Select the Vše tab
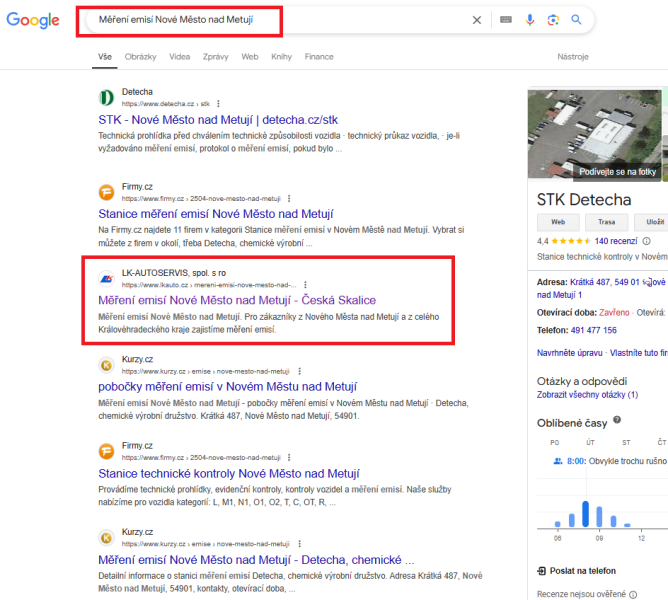 tap(105, 57)
